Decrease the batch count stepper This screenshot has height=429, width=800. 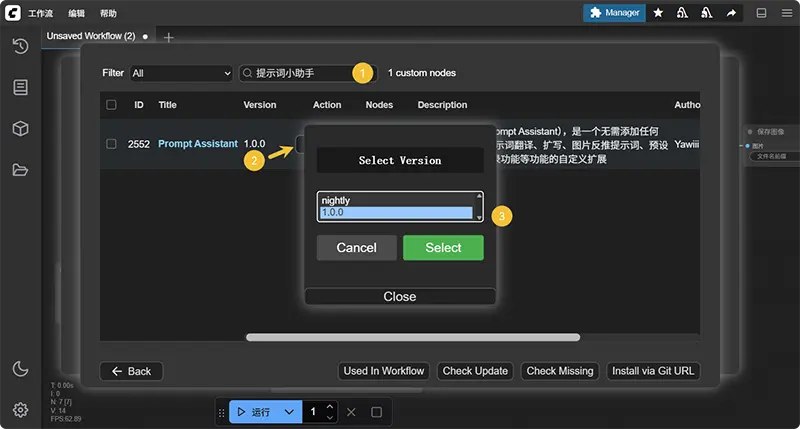330,417
